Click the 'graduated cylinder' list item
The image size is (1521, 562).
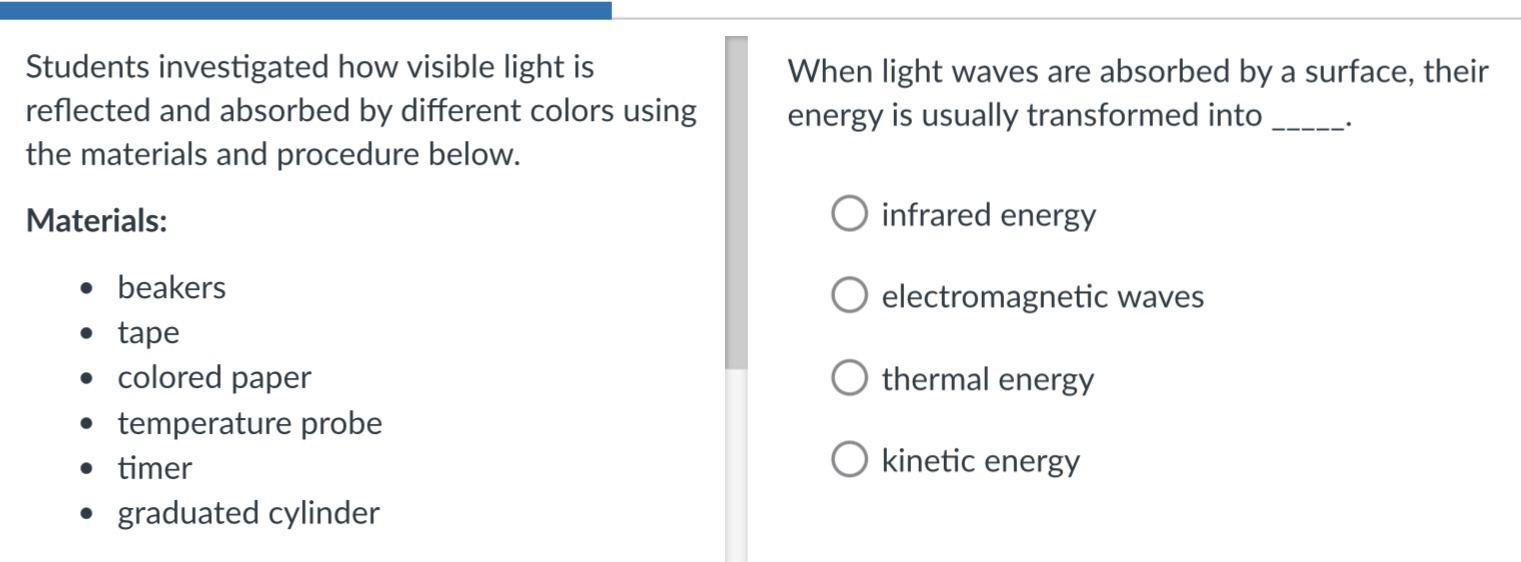click(249, 514)
